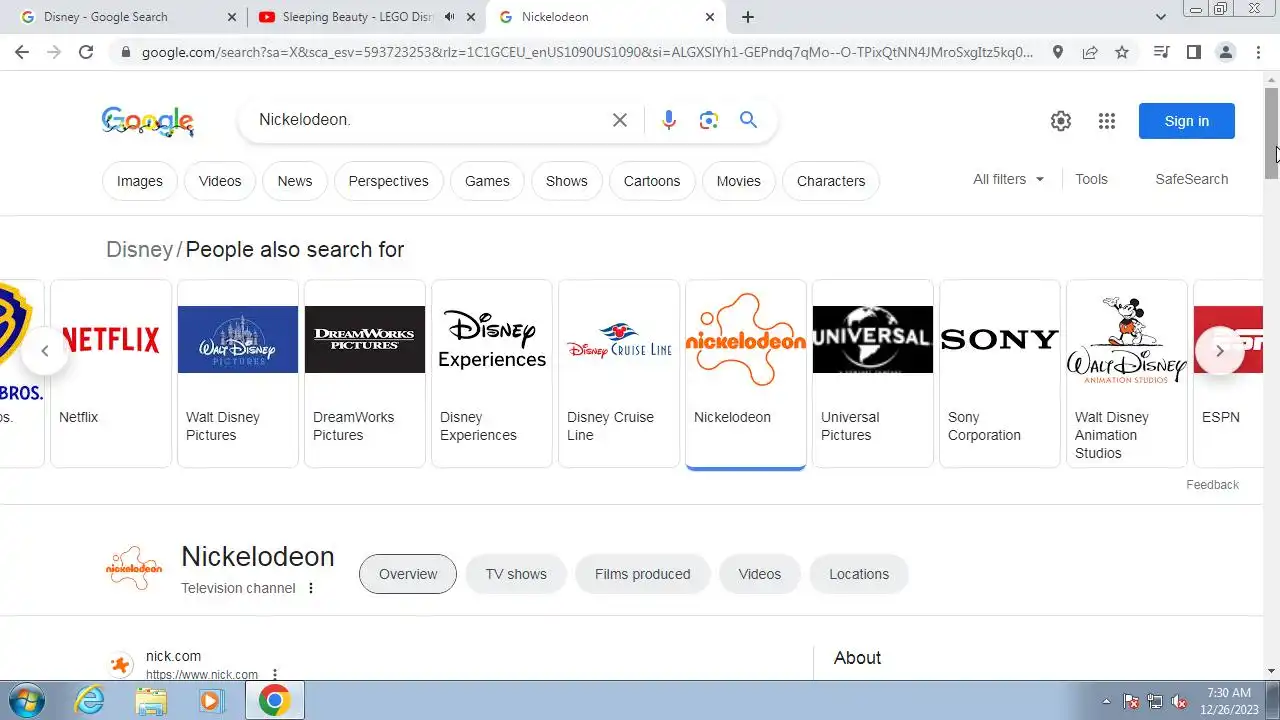Select the Locations knowledge panel chip
1280x720 pixels.
859,574
